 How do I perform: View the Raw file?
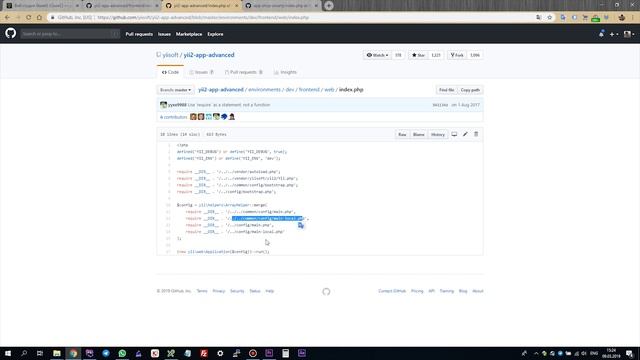click(x=402, y=135)
